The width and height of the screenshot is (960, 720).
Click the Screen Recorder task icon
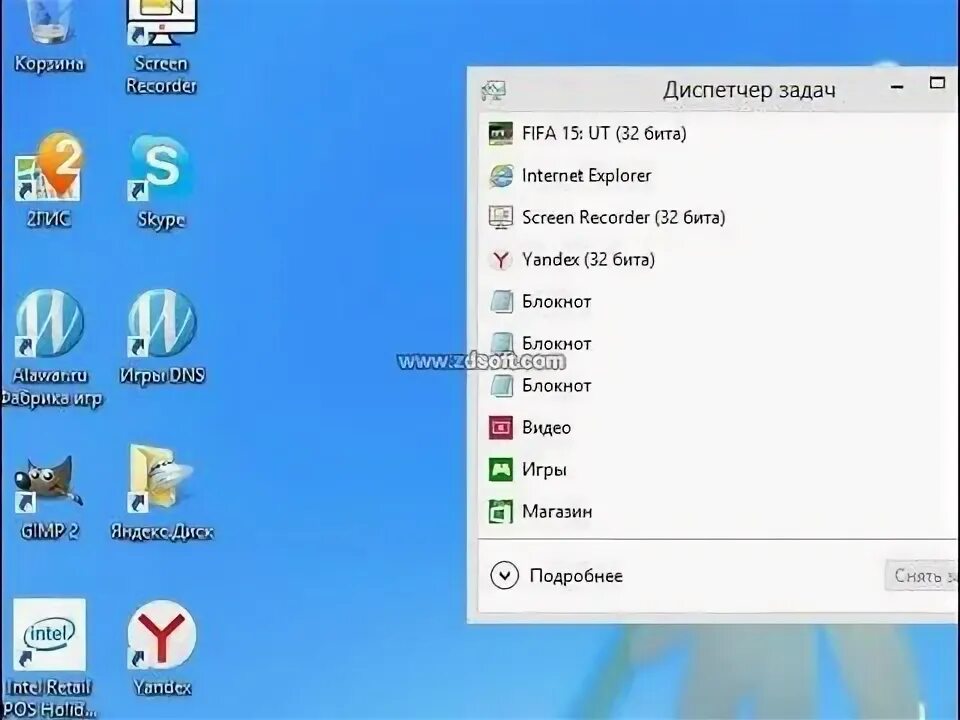[x=500, y=217]
